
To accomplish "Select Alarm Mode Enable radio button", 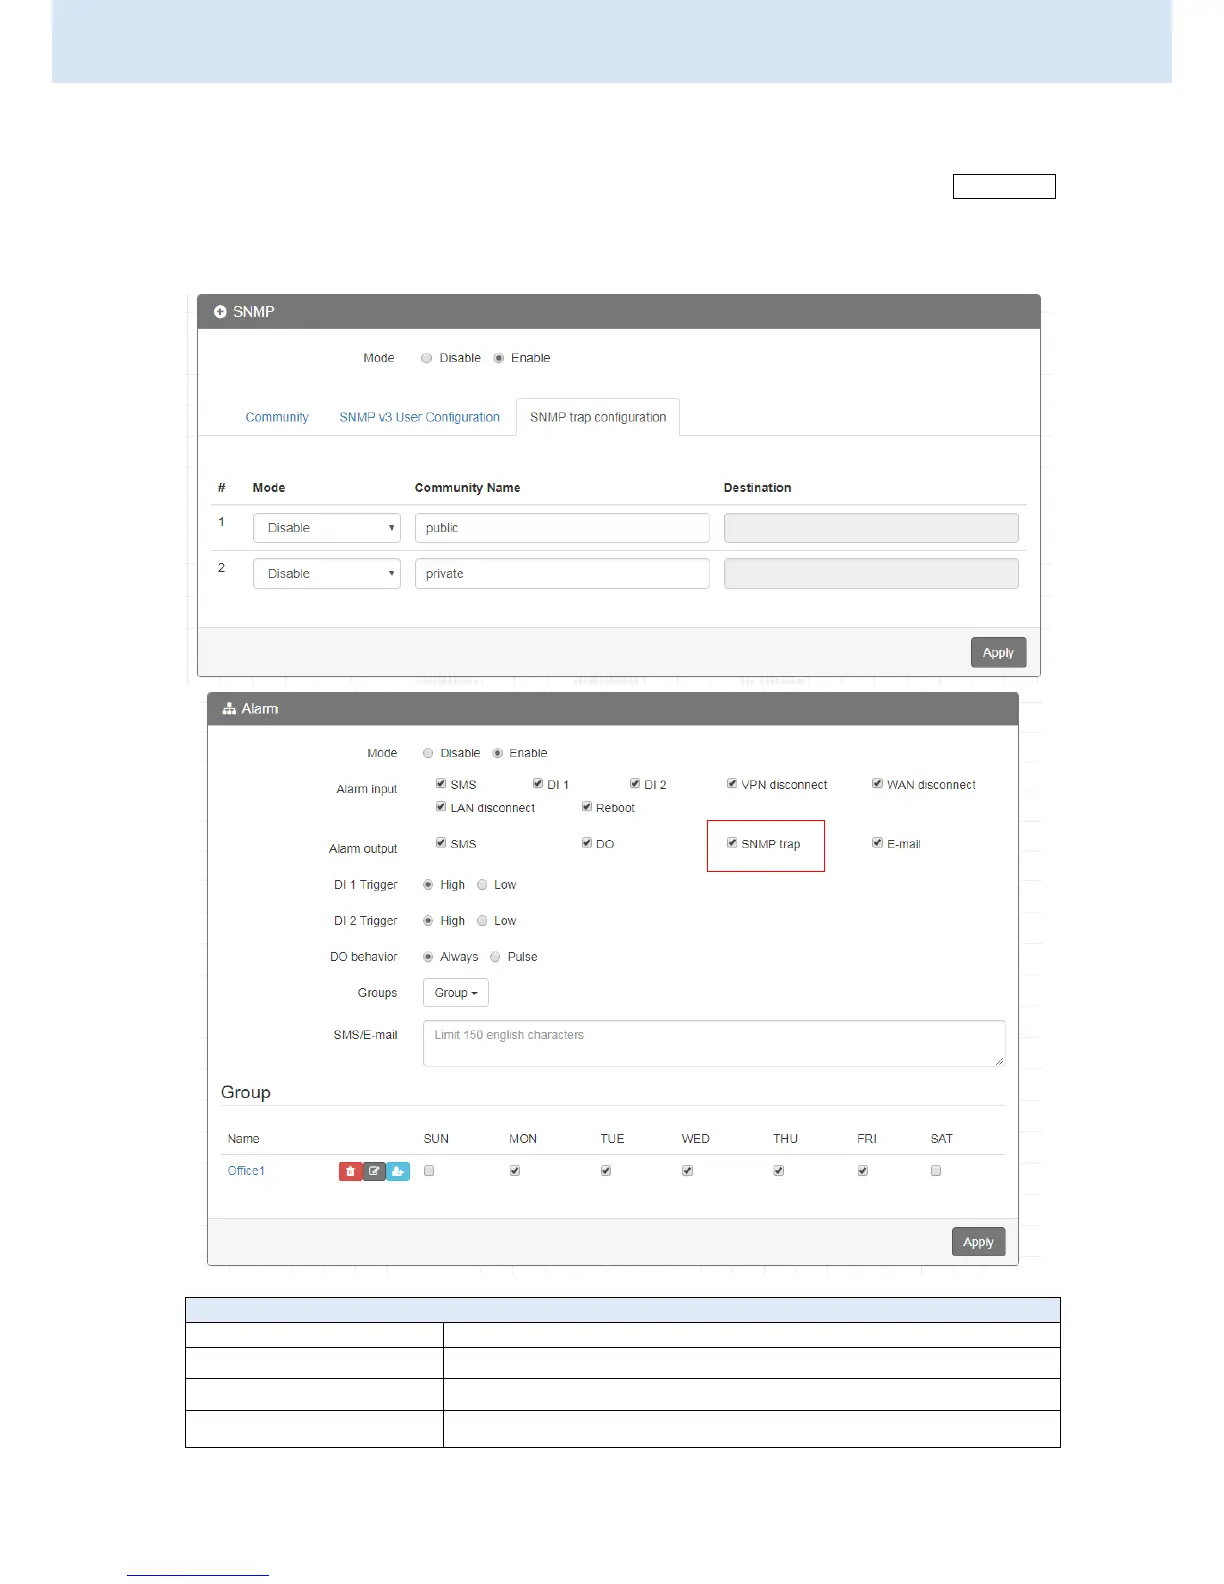I will (x=498, y=753).
